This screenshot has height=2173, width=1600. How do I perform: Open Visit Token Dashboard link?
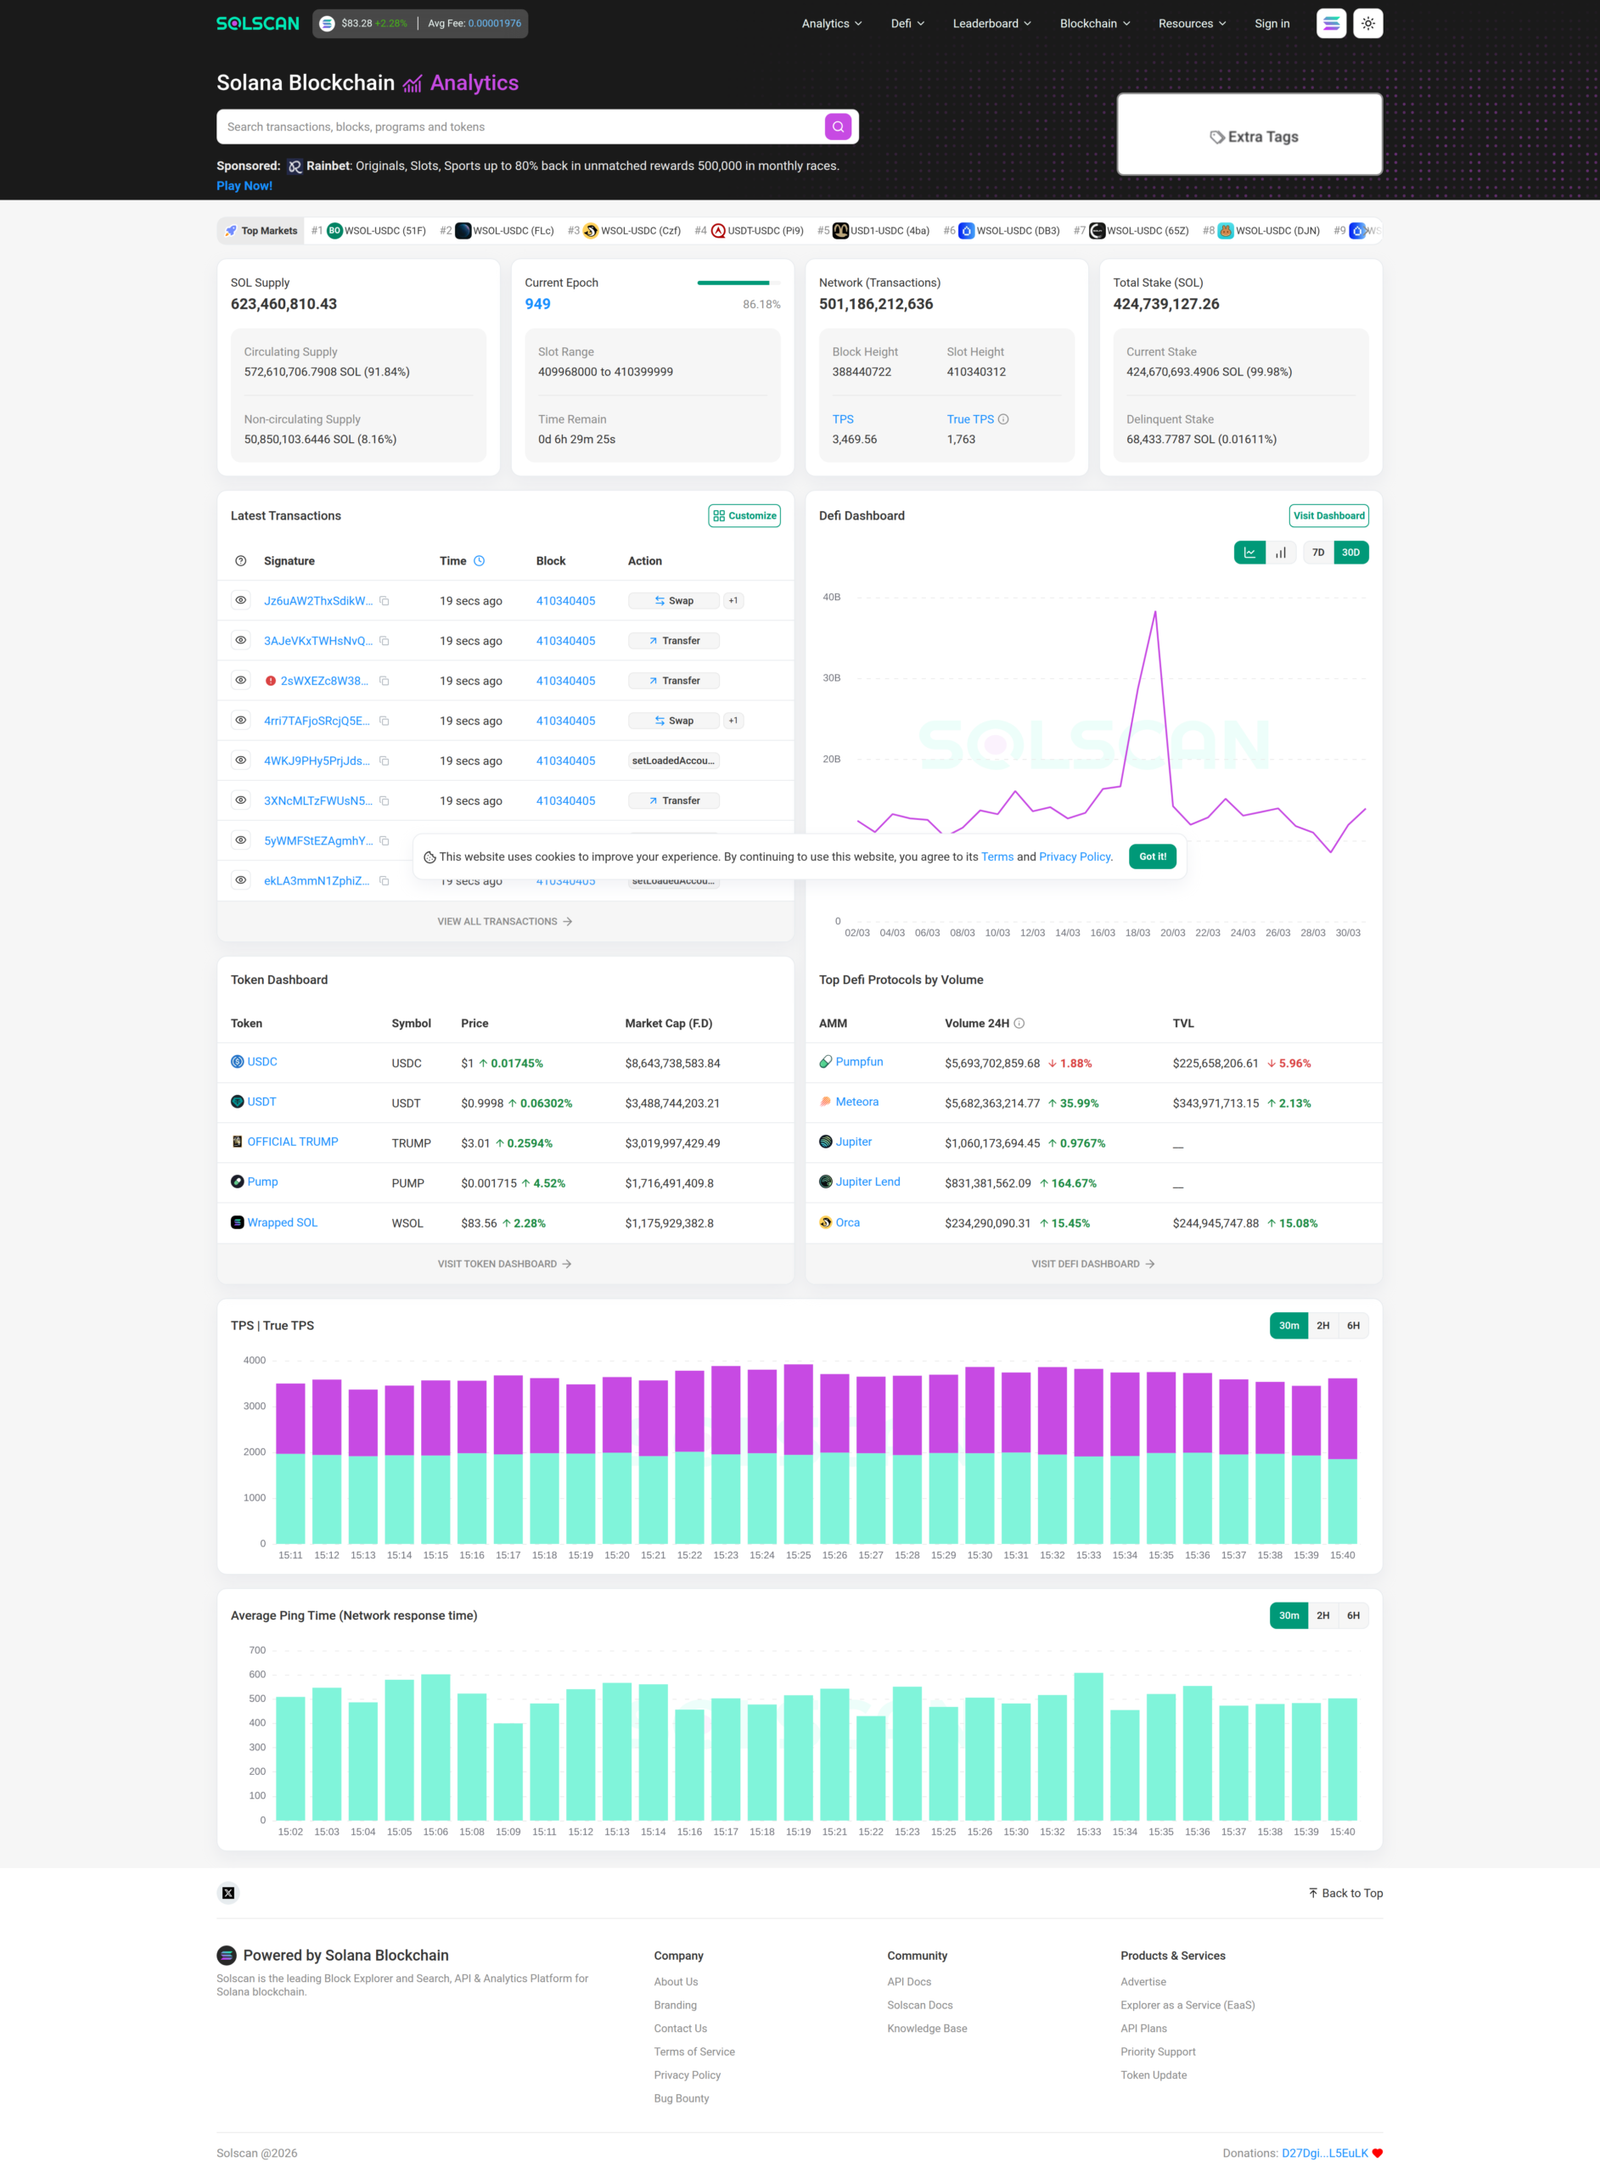pyautogui.click(x=505, y=1265)
